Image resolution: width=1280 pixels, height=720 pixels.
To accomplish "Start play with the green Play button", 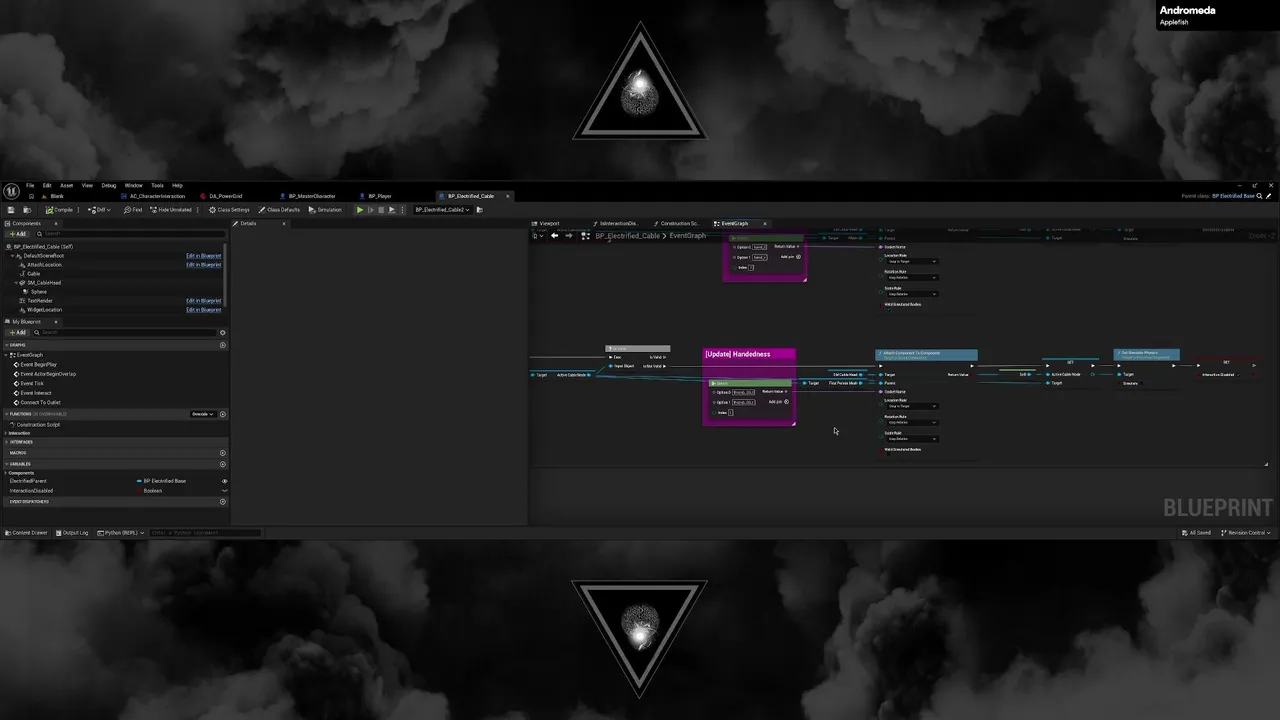I will tap(360, 210).
